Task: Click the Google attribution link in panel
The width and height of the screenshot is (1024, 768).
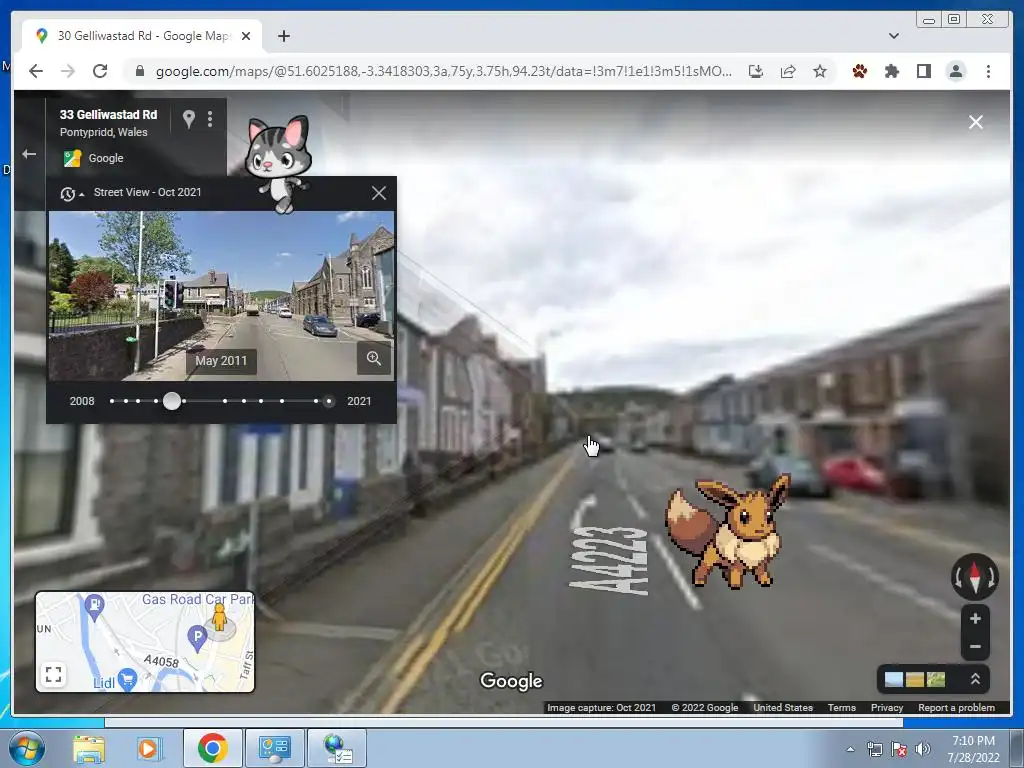Action: tap(106, 158)
